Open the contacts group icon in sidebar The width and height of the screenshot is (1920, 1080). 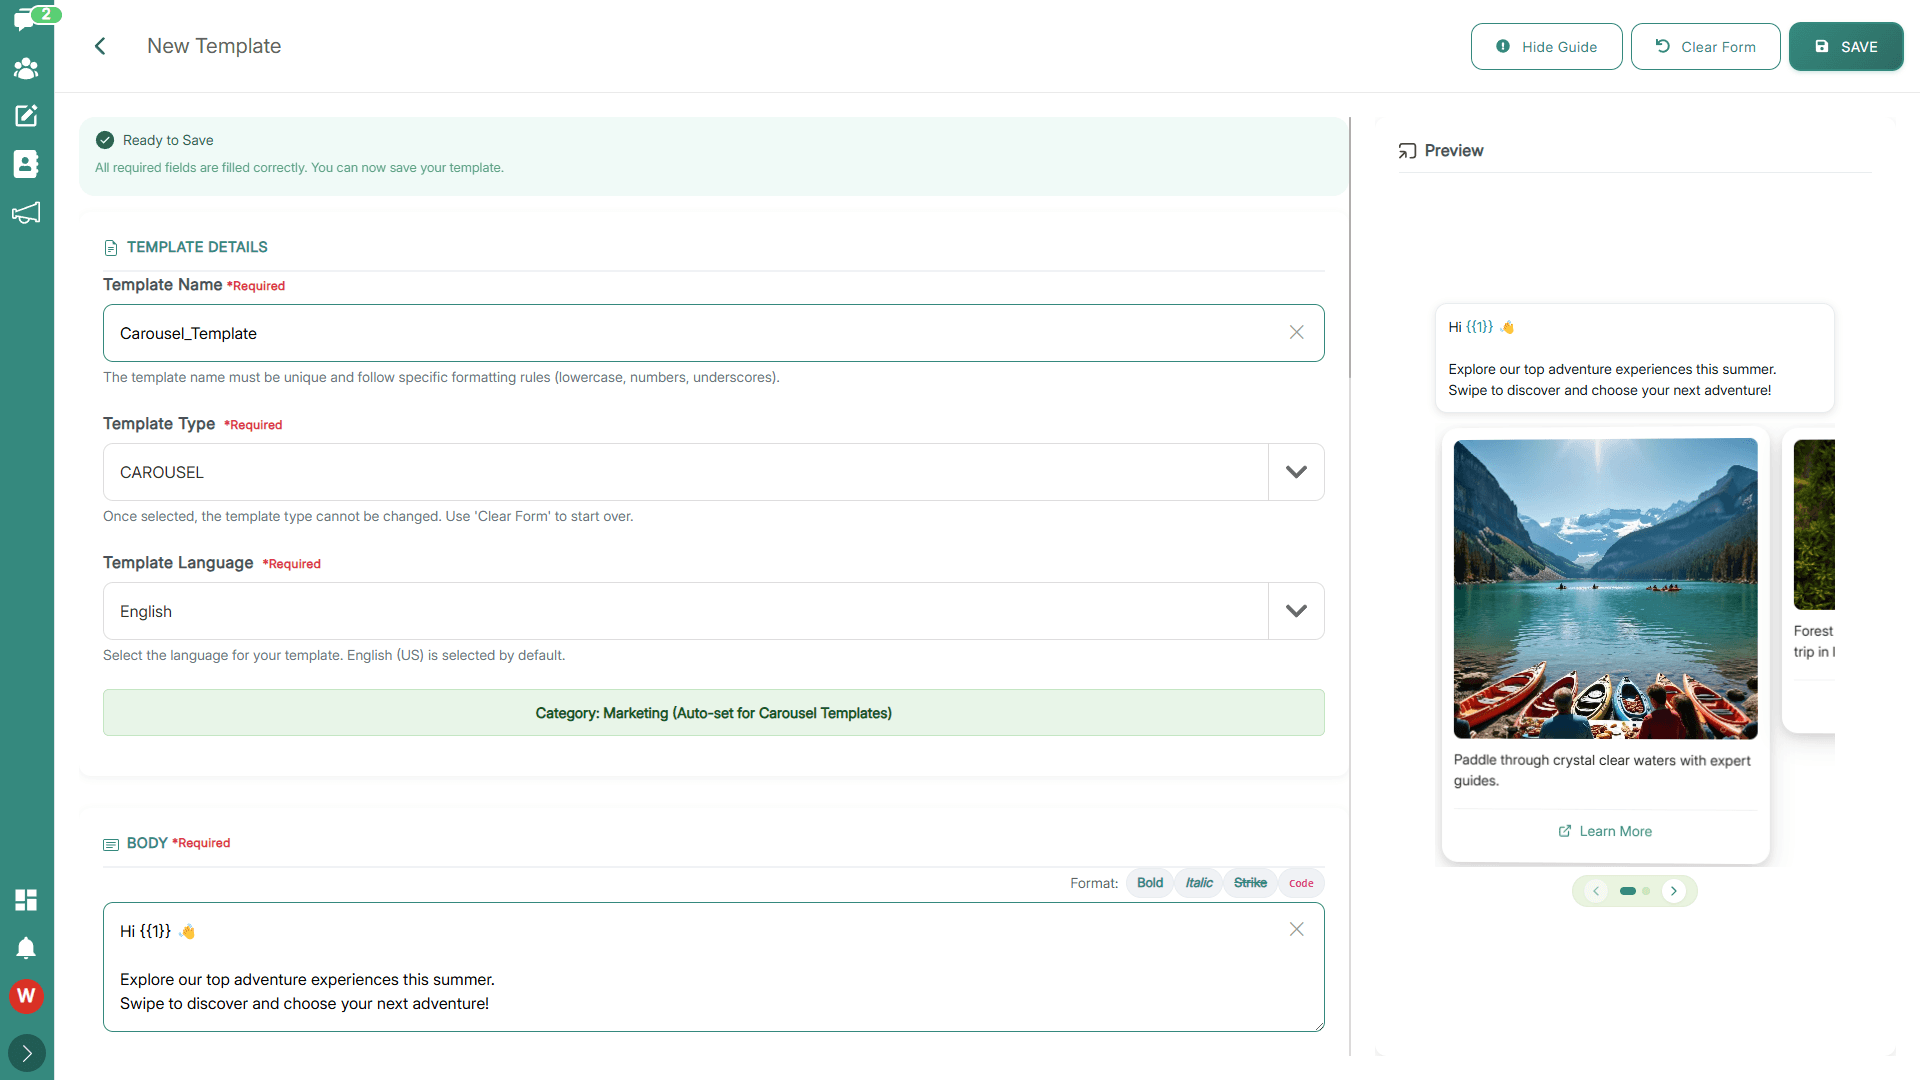(x=26, y=68)
